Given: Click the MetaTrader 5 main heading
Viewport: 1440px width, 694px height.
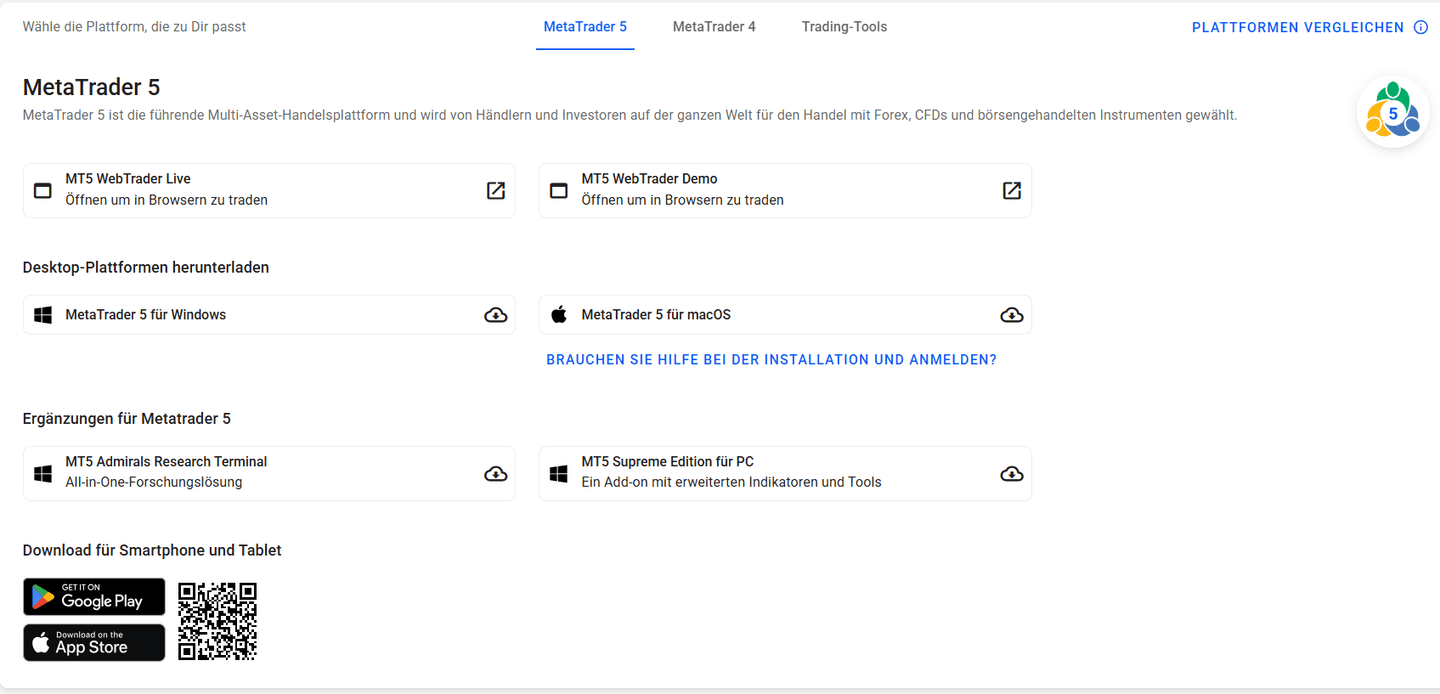Looking at the screenshot, I should (91, 87).
